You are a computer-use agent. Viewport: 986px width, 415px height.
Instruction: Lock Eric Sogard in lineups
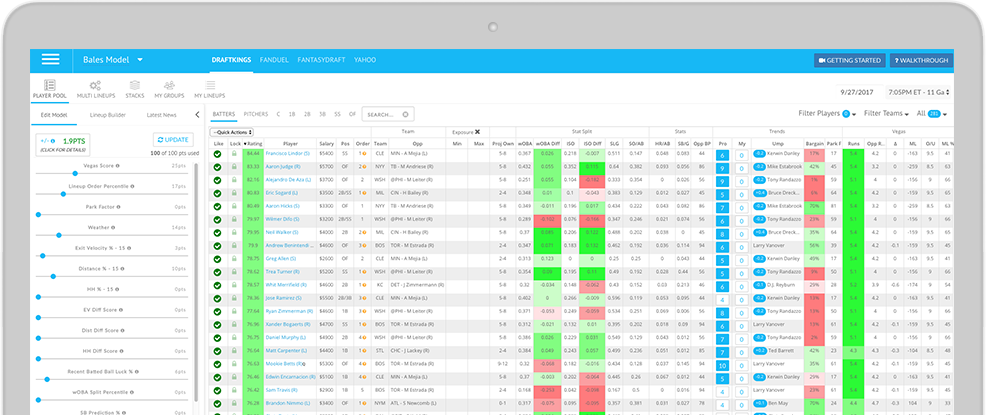pyautogui.click(x=235, y=193)
